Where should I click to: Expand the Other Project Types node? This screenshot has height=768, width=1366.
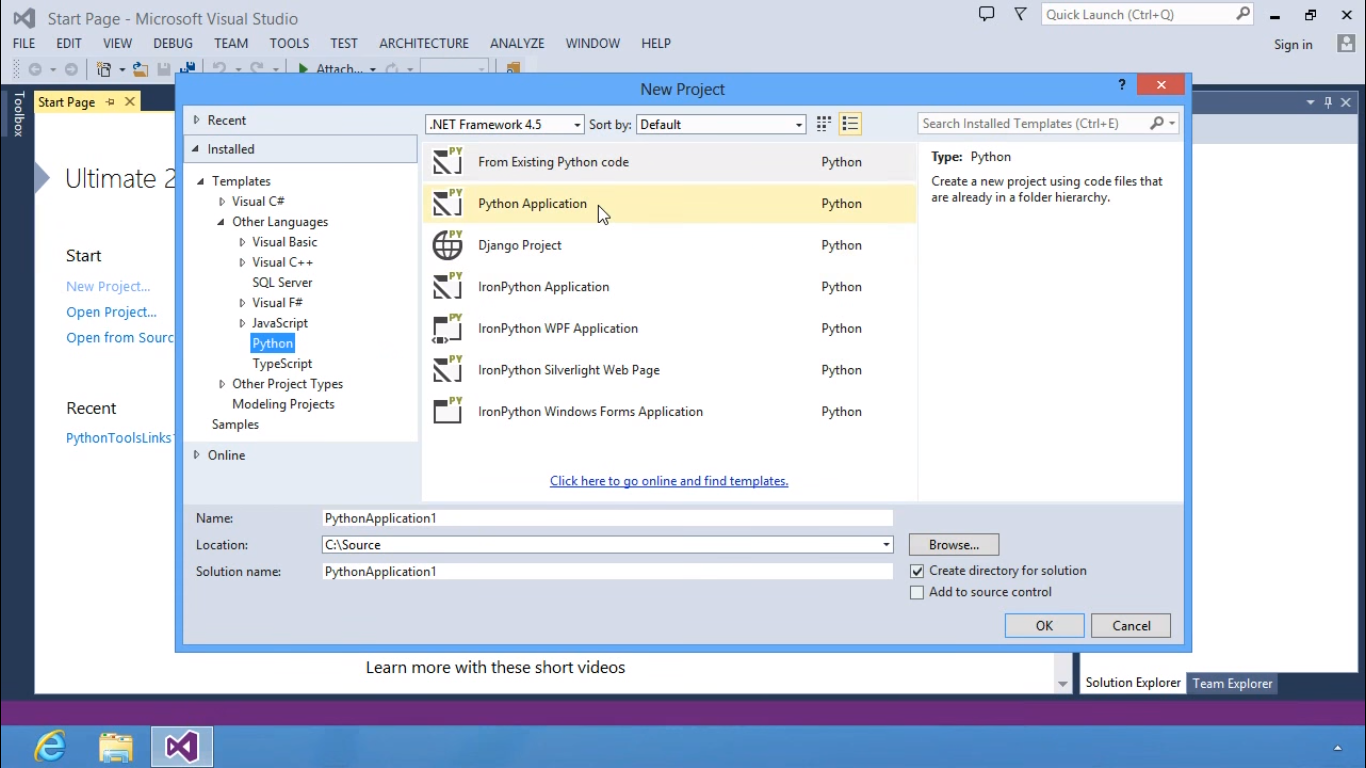pyautogui.click(x=221, y=383)
